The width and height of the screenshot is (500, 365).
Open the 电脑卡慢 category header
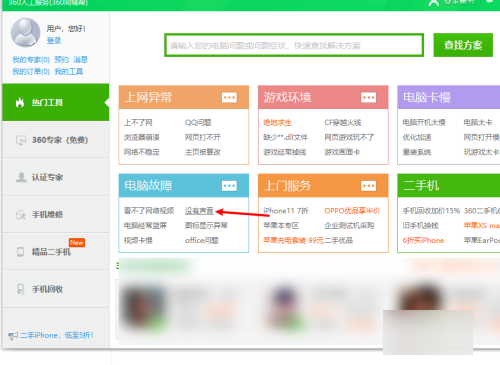pos(427,97)
